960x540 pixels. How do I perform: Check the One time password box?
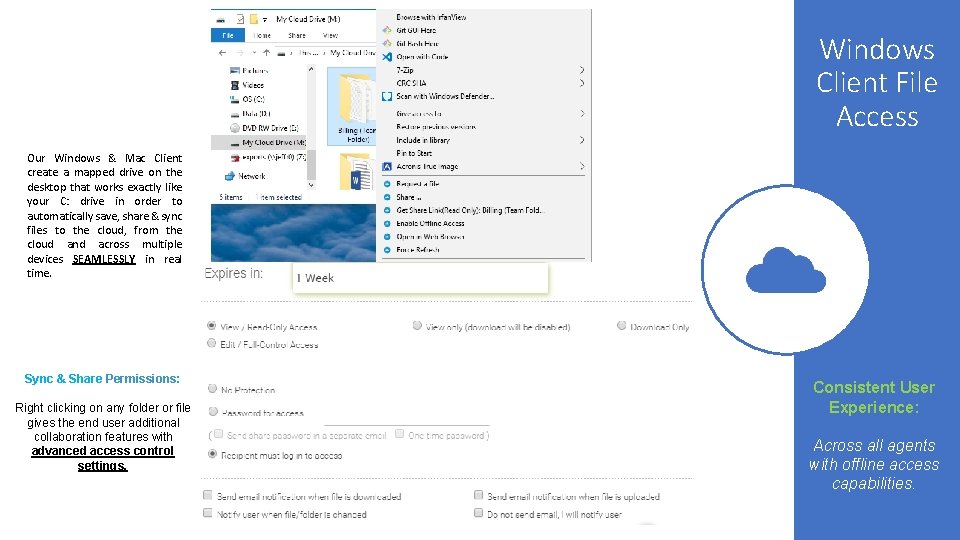pyautogui.click(x=399, y=433)
